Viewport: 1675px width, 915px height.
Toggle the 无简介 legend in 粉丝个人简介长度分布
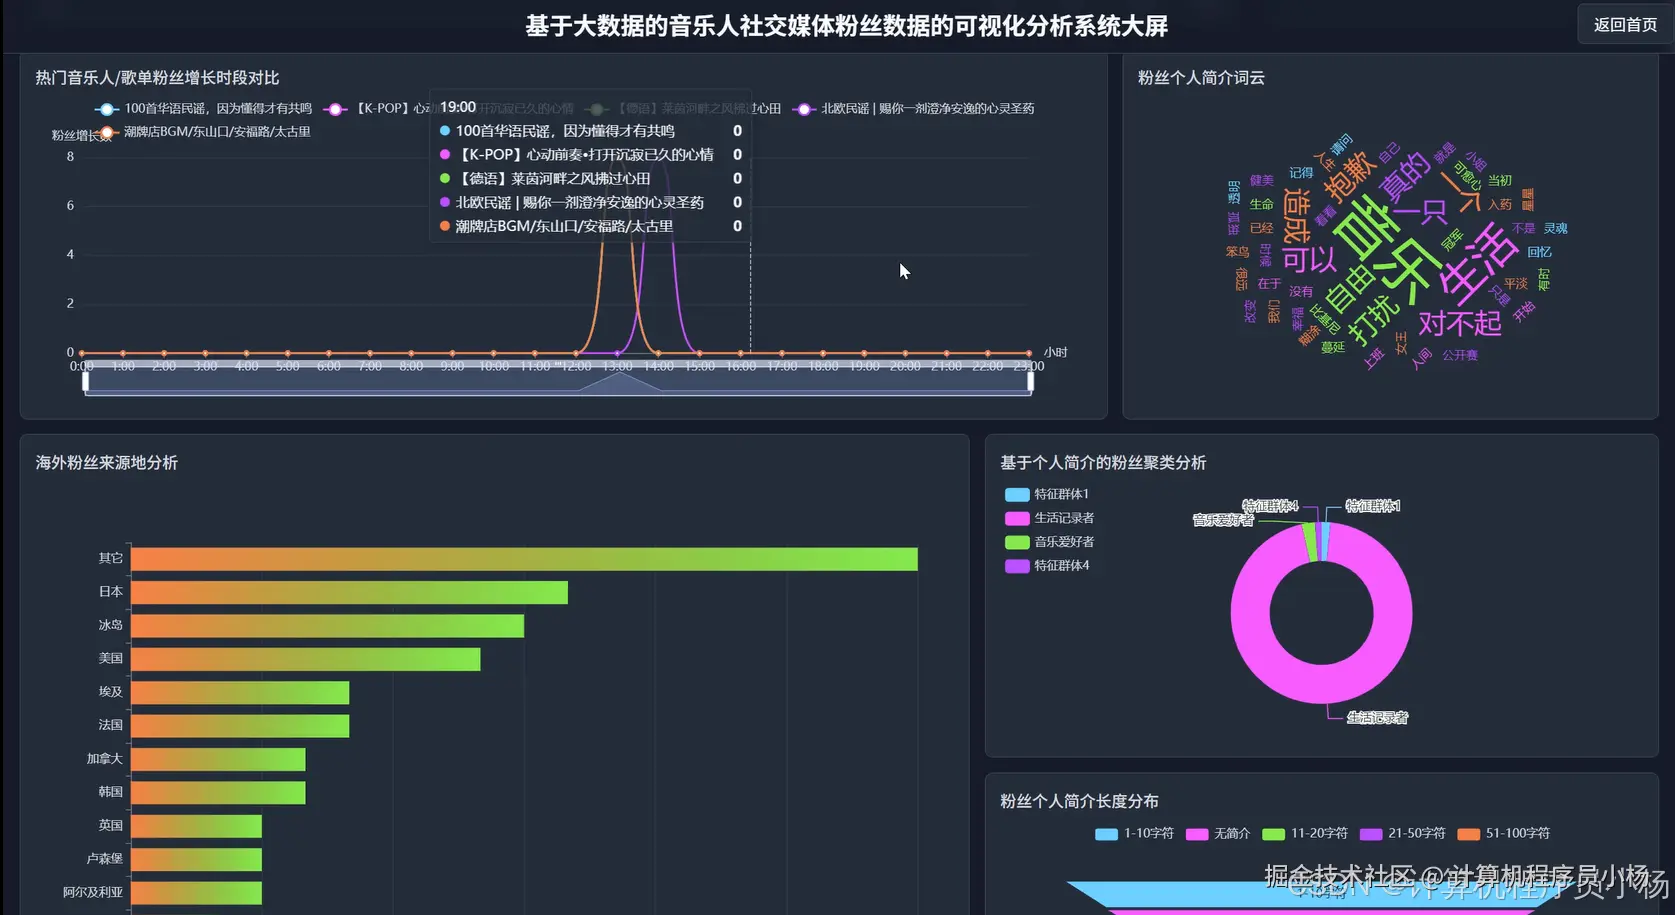[x=1196, y=833]
